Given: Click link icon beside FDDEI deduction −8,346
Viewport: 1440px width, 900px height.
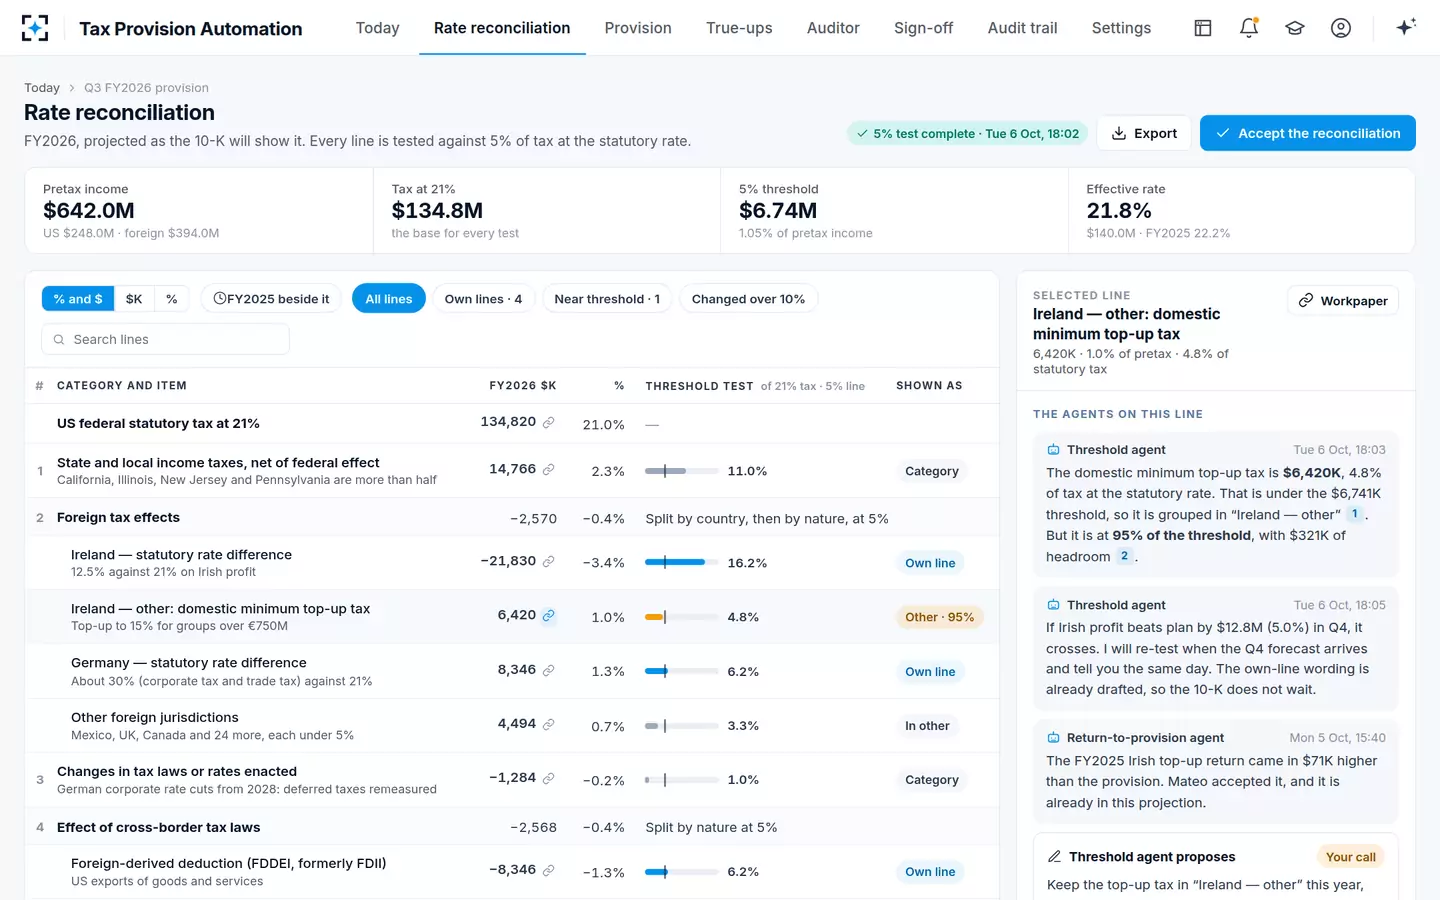Looking at the screenshot, I should 548,870.
